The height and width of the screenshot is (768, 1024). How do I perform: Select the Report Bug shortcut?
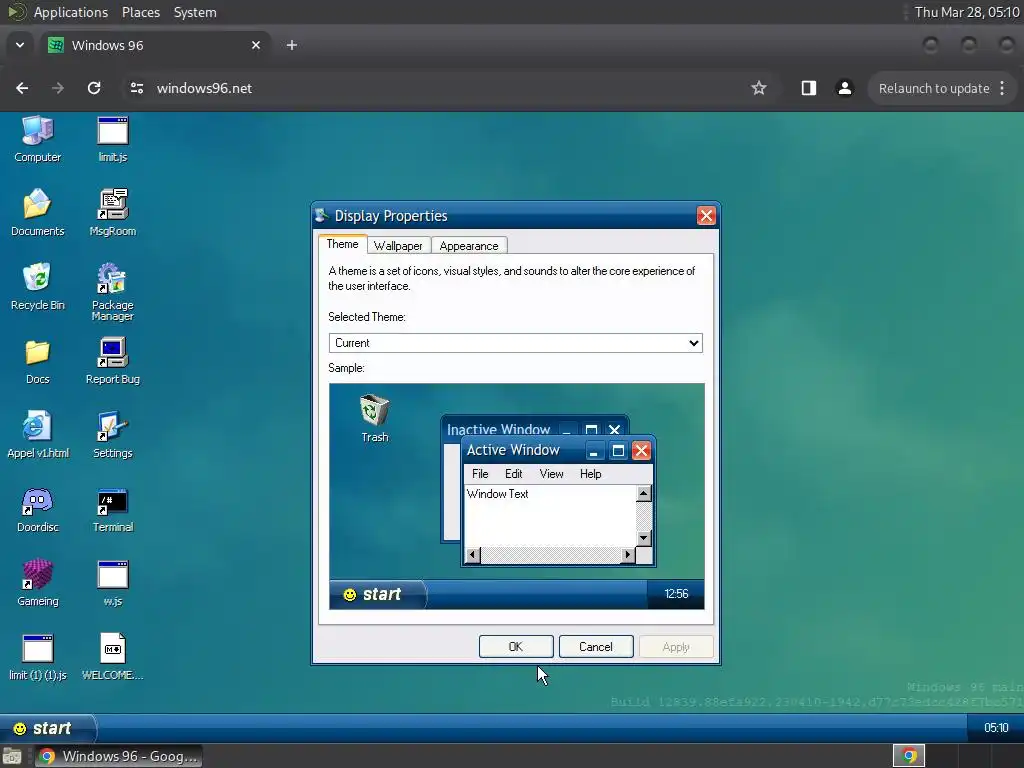(x=112, y=360)
